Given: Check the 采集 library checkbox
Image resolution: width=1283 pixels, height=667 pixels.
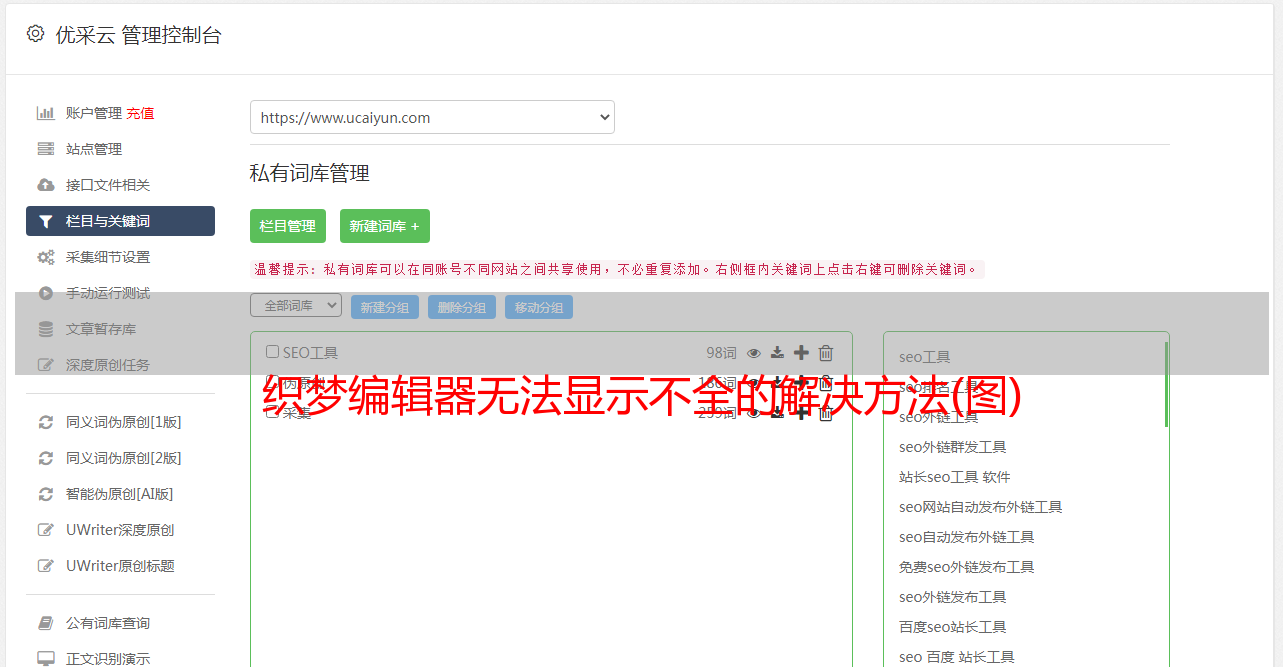Looking at the screenshot, I should coord(272,412).
